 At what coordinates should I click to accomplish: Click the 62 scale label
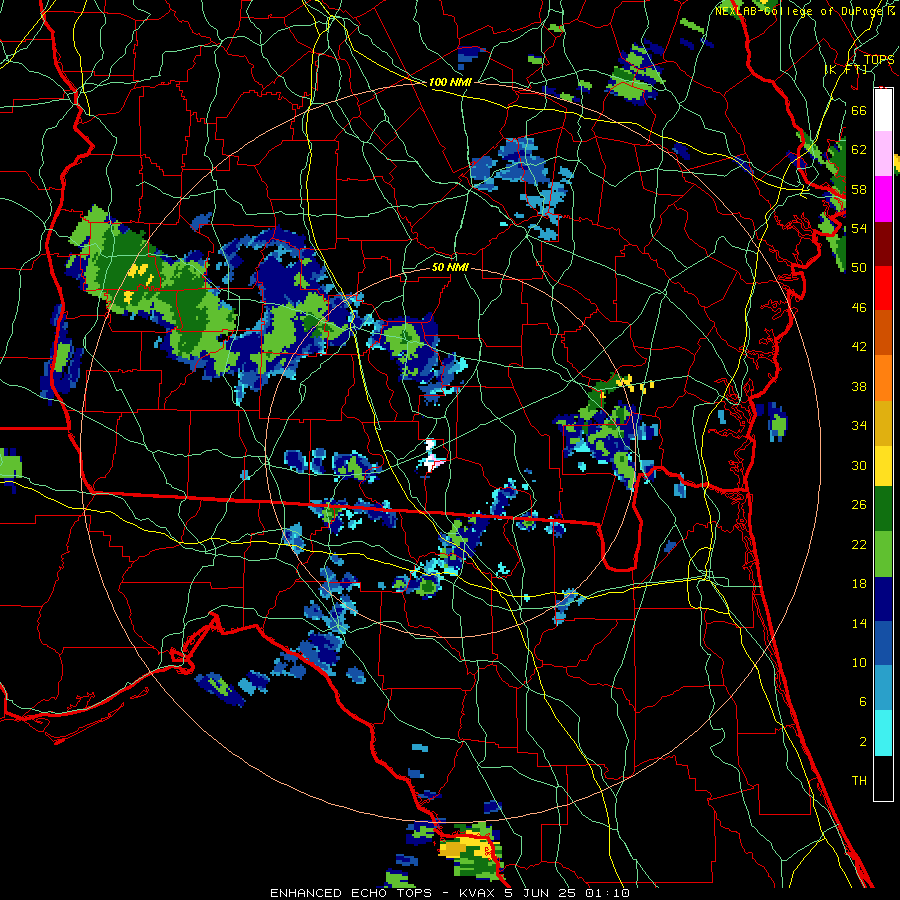(x=859, y=150)
